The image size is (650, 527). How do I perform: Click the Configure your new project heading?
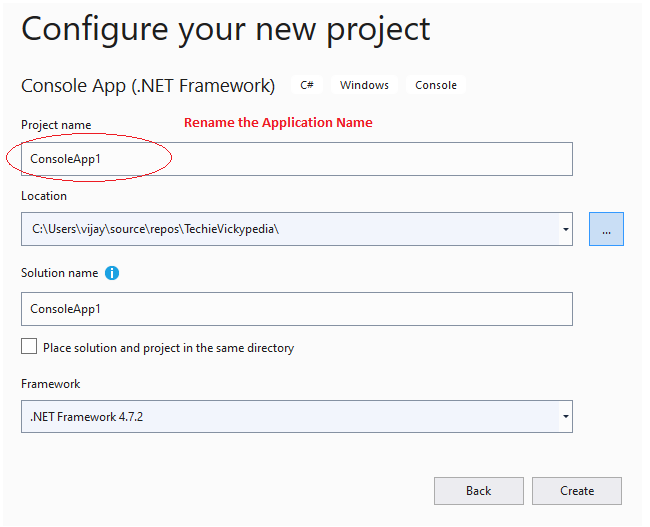(x=226, y=29)
